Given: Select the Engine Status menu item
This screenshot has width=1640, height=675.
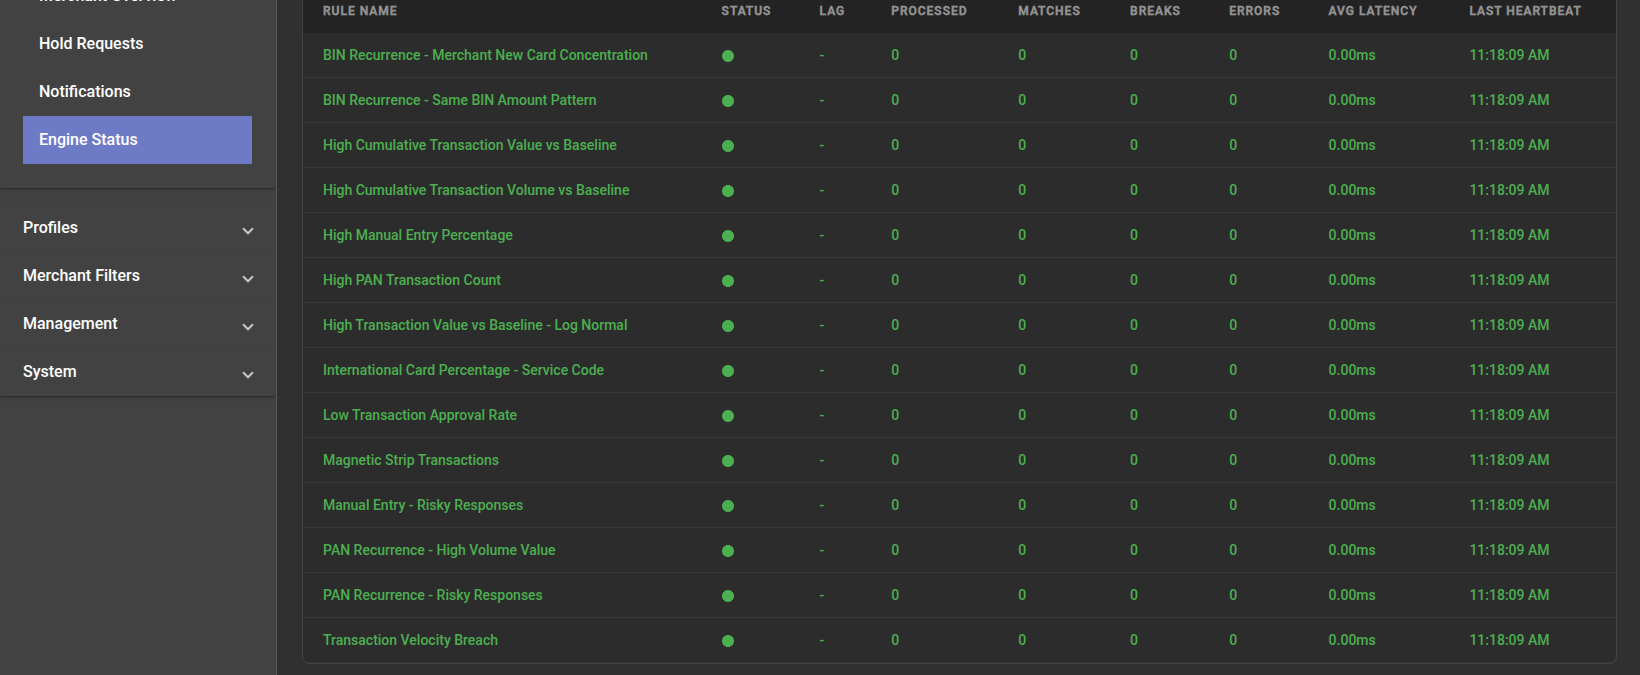Looking at the screenshot, I should (x=137, y=140).
